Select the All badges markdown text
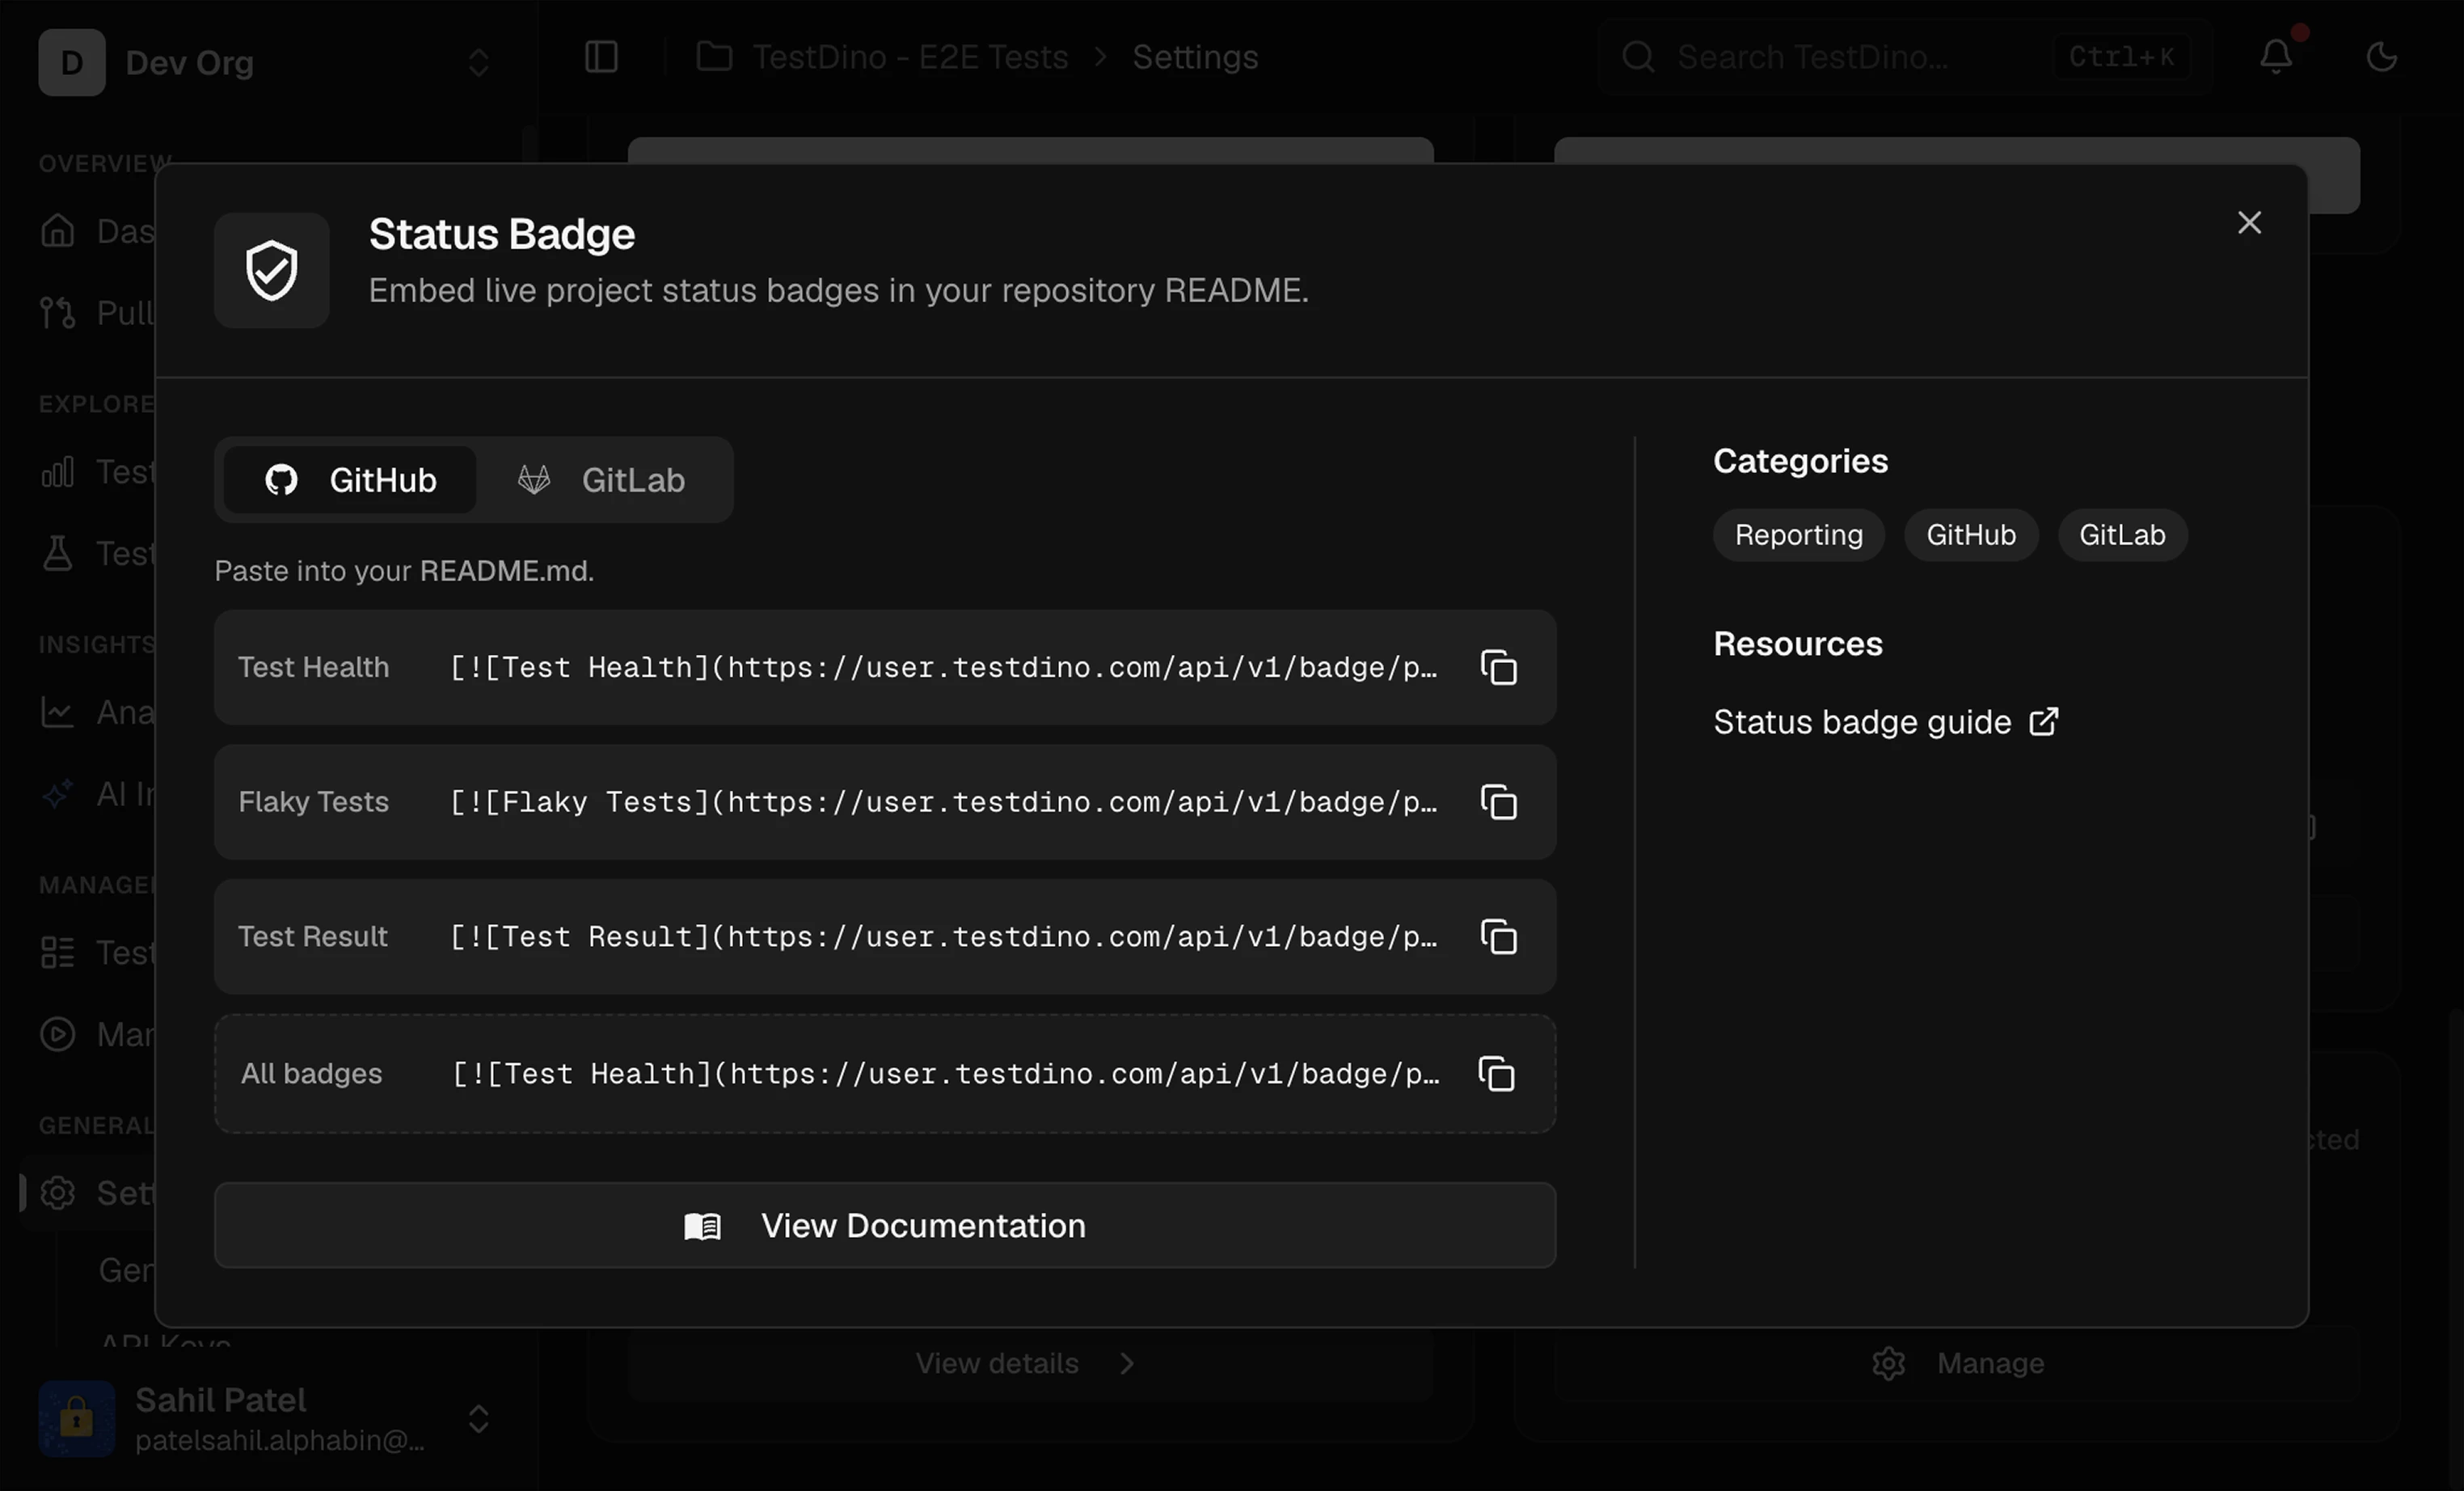This screenshot has height=1491, width=2464. (946, 1074)
